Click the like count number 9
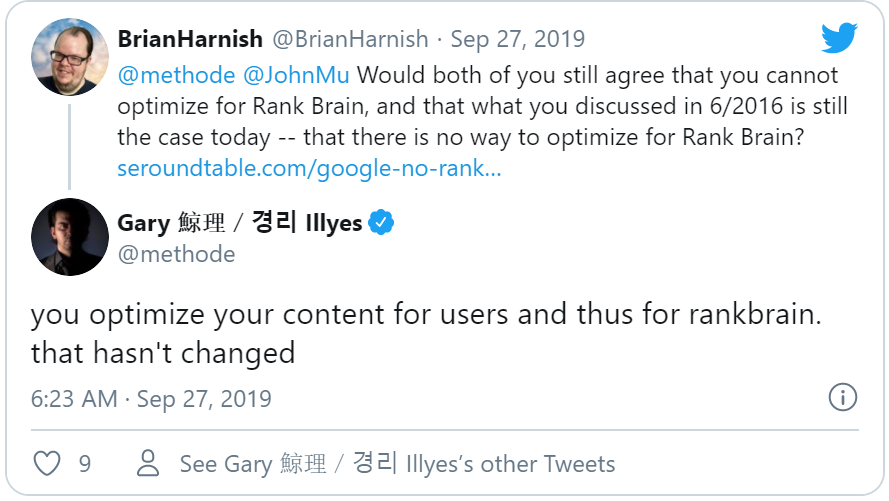 pos(85,464)
